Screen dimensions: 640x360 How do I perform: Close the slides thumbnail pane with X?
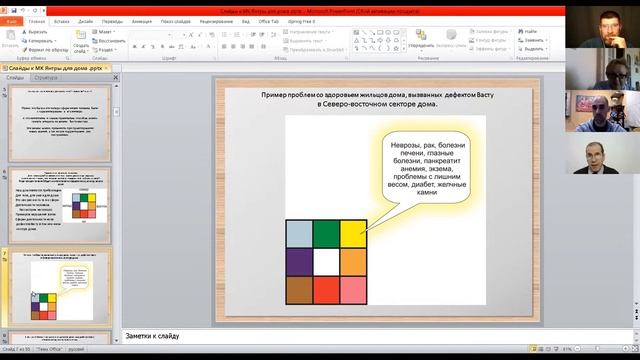tap(116, 77)
